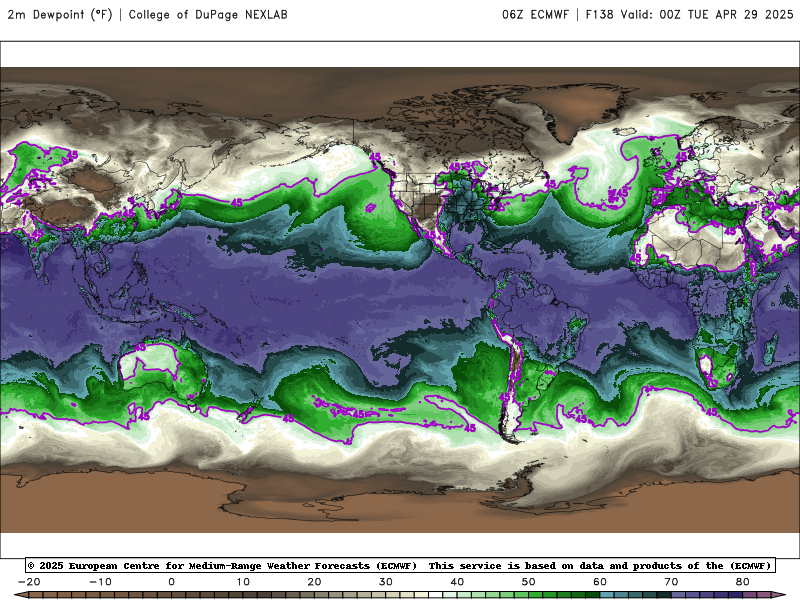Click the "College of DuPage NEXLAB" label
800x600 pixels.
pos(208,14)
